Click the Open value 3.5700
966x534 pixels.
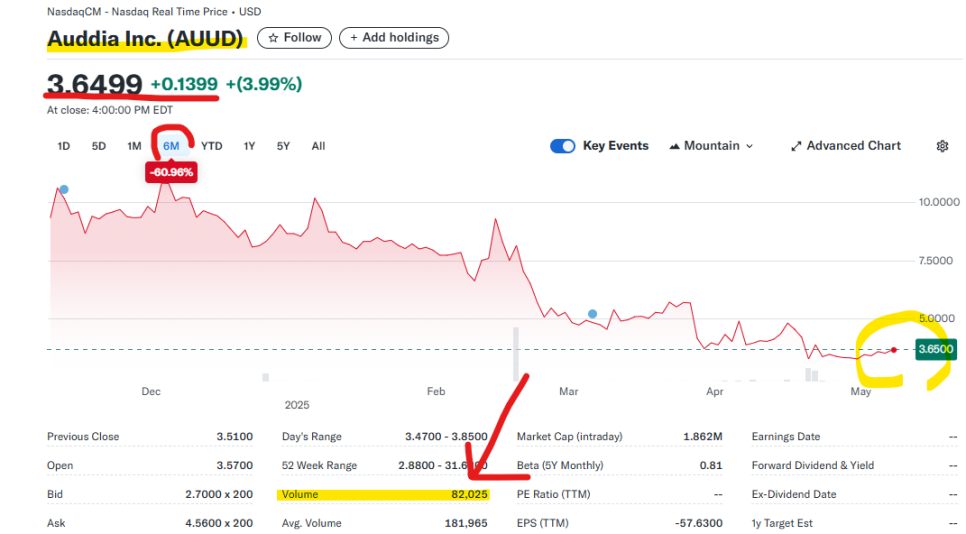(x=235, y=466)
